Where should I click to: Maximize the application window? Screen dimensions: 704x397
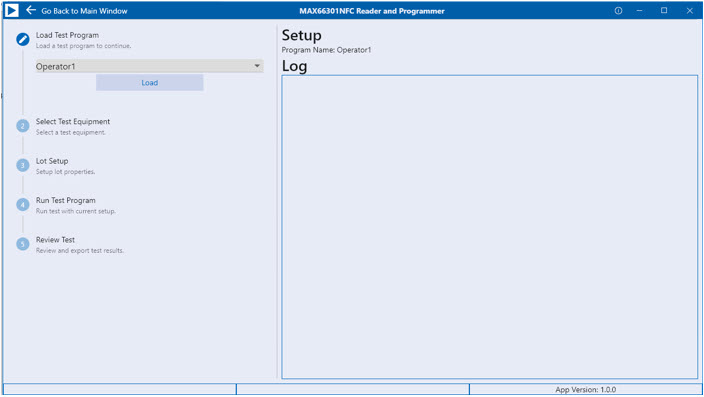(x=664, y=11)
